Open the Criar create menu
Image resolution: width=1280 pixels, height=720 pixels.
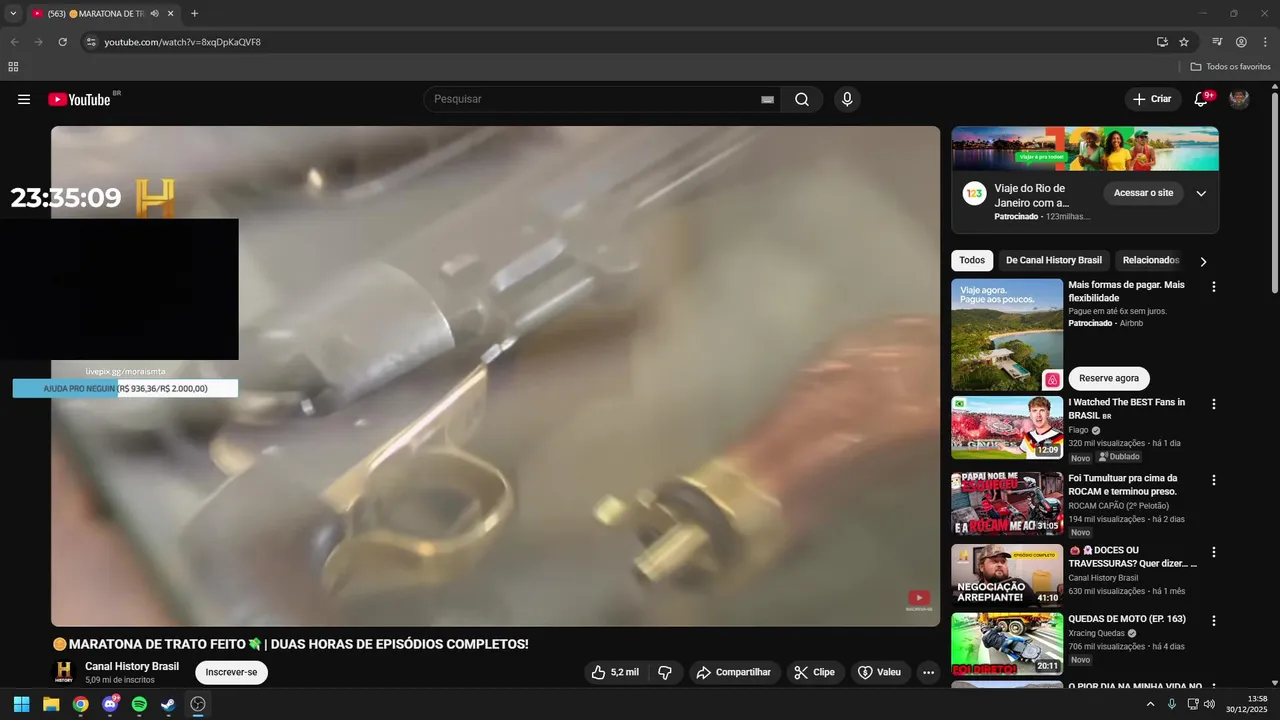click(x=1152, y=99)
